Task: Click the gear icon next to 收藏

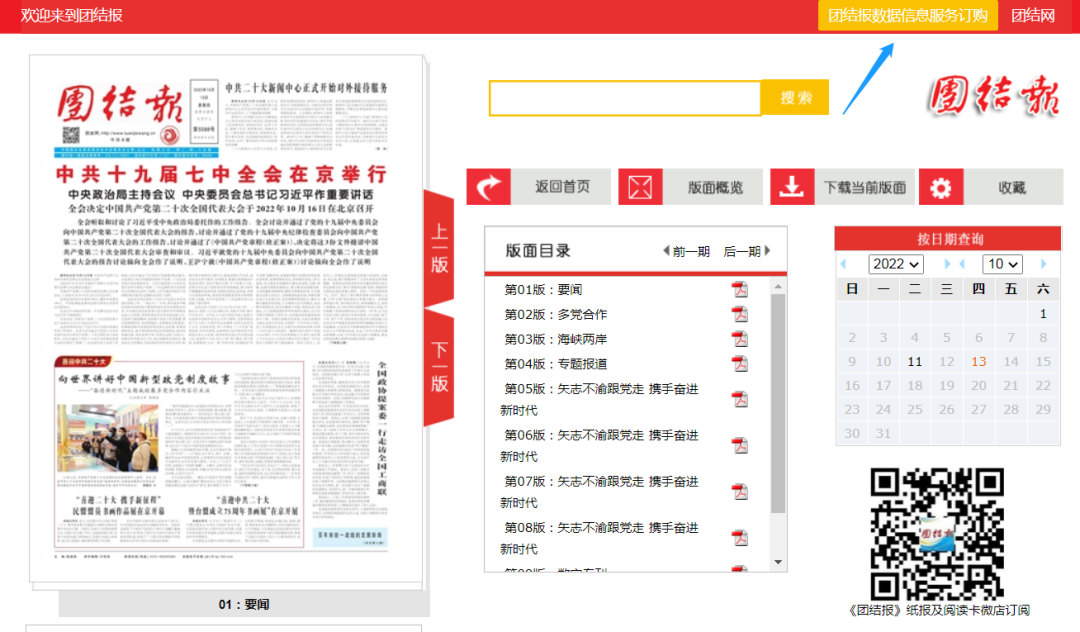Action: (x=942, y=187)
